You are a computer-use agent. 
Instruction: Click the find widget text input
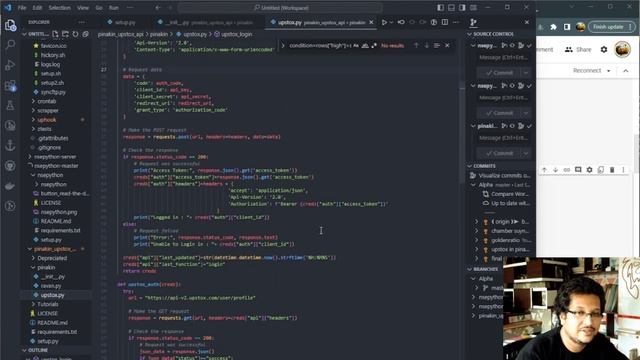tap(319, 46)
